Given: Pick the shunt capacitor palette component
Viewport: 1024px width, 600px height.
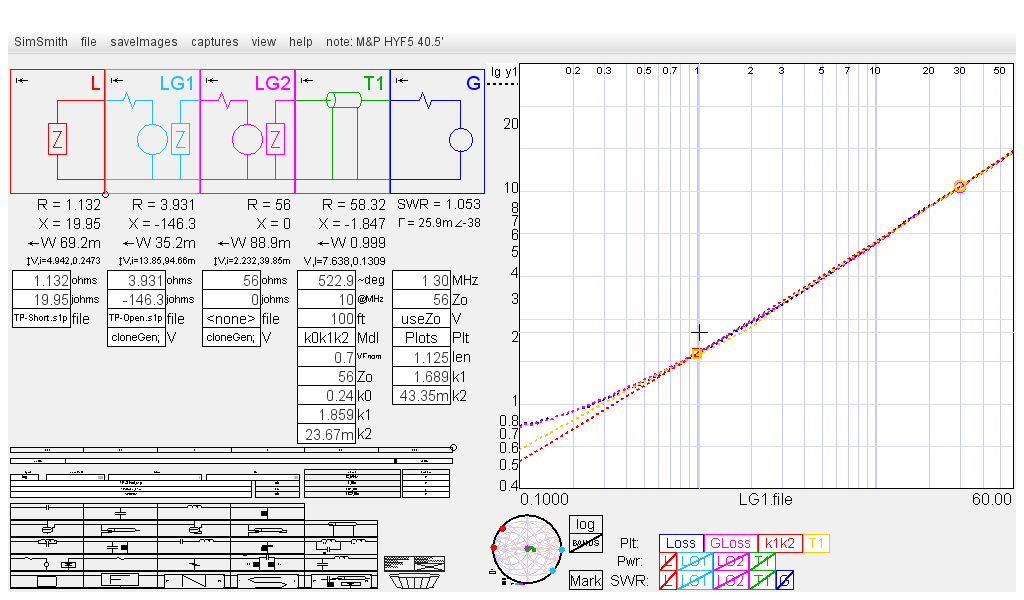Looking at the screenshot, I should (x=121, y=512).
